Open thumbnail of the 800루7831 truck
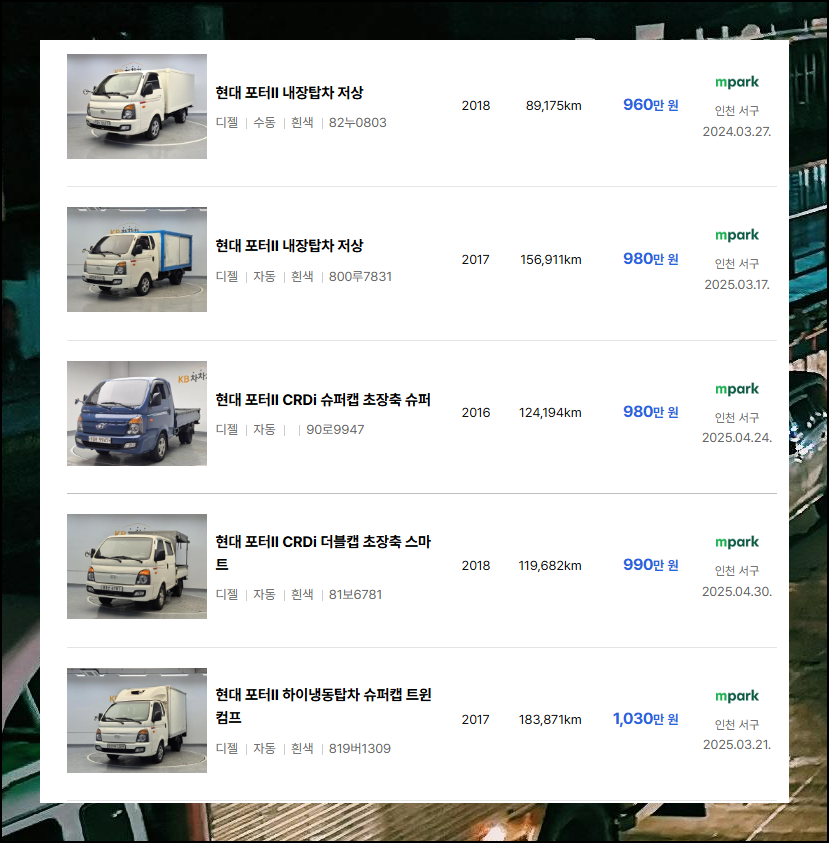The width and height of the screenshot is (829, 843). coord(137,260)
